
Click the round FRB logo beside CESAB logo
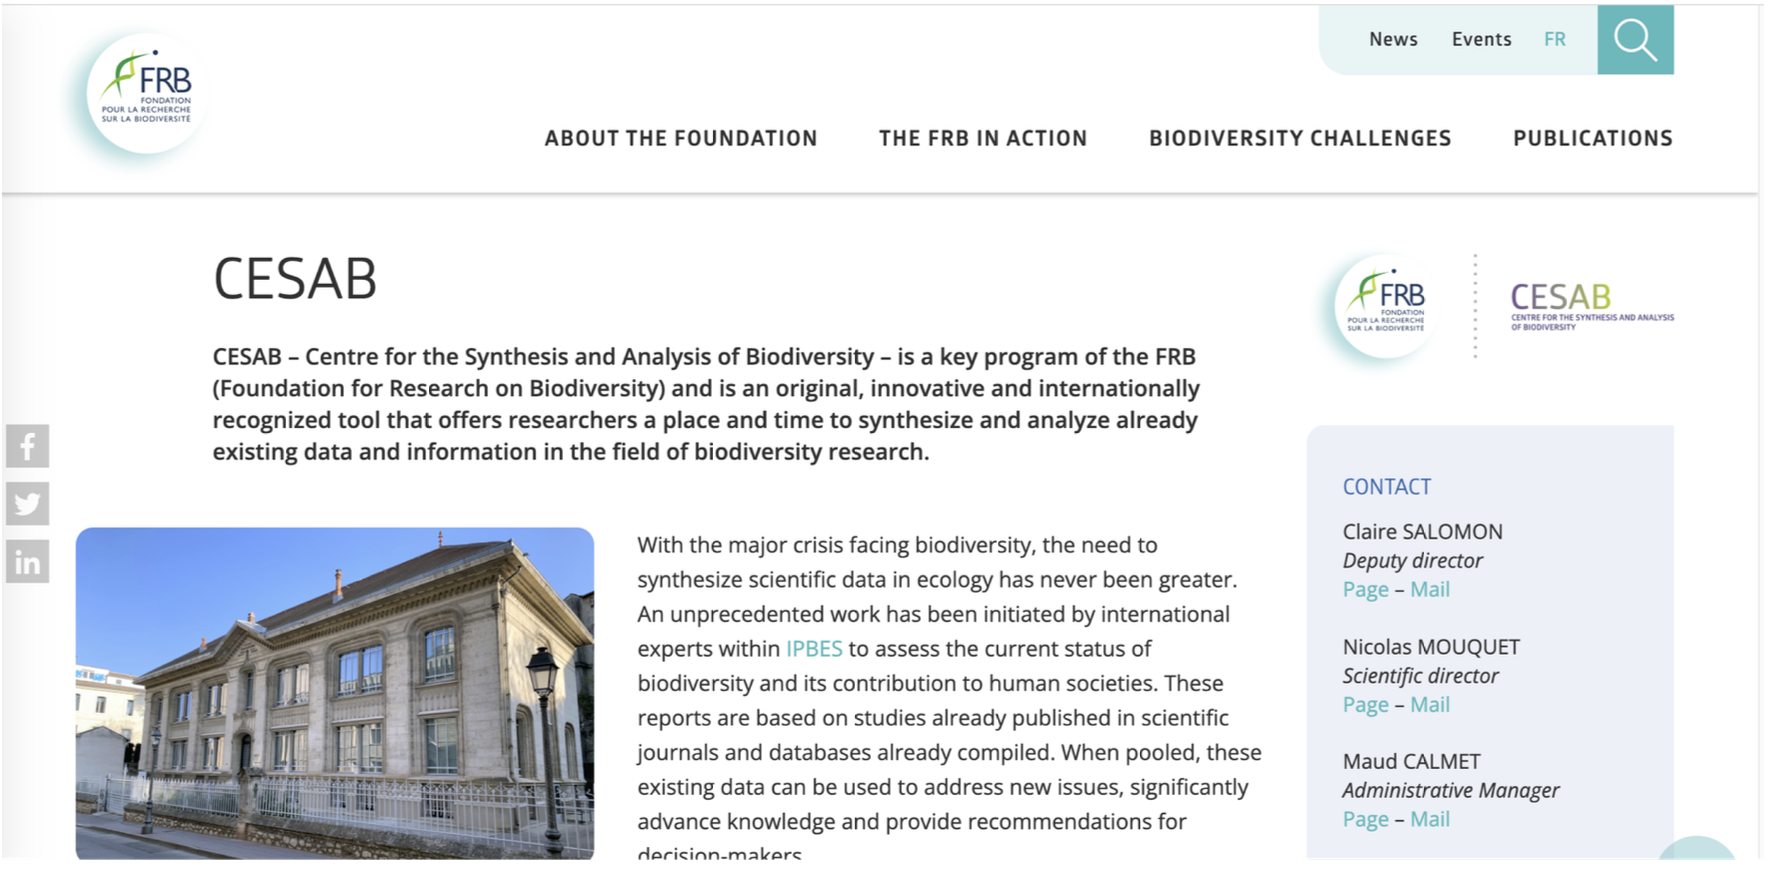pos(1386,305)
